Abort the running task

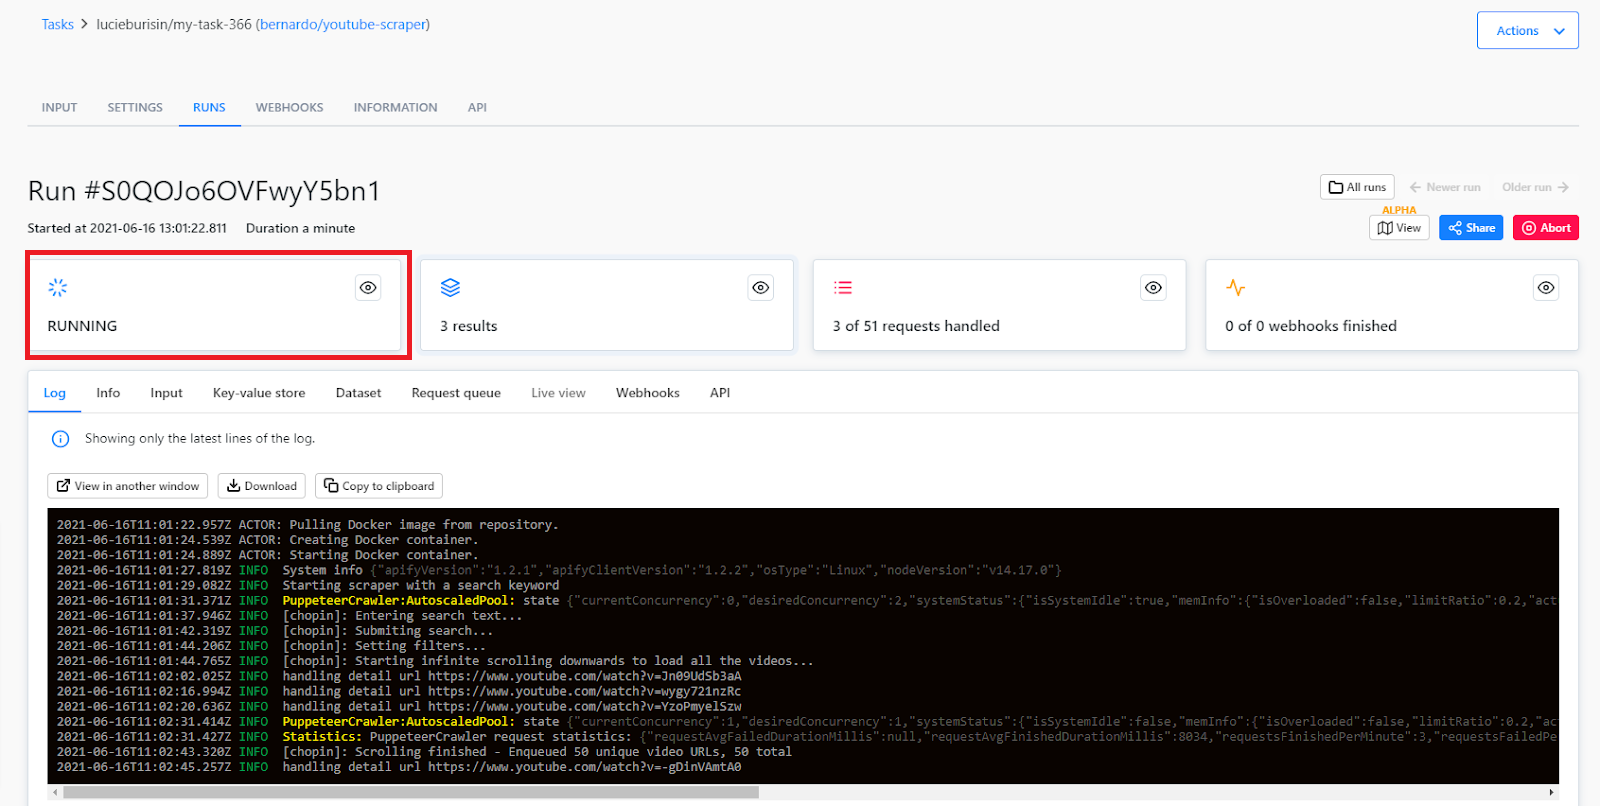click(1546, 228)
